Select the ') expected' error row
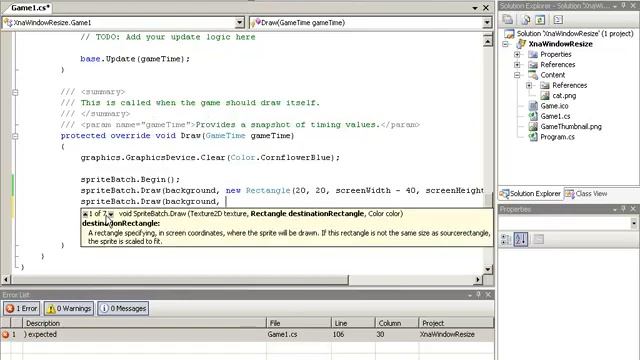The width and height of the screenshot is (640, 360). [x=247, y=334]
